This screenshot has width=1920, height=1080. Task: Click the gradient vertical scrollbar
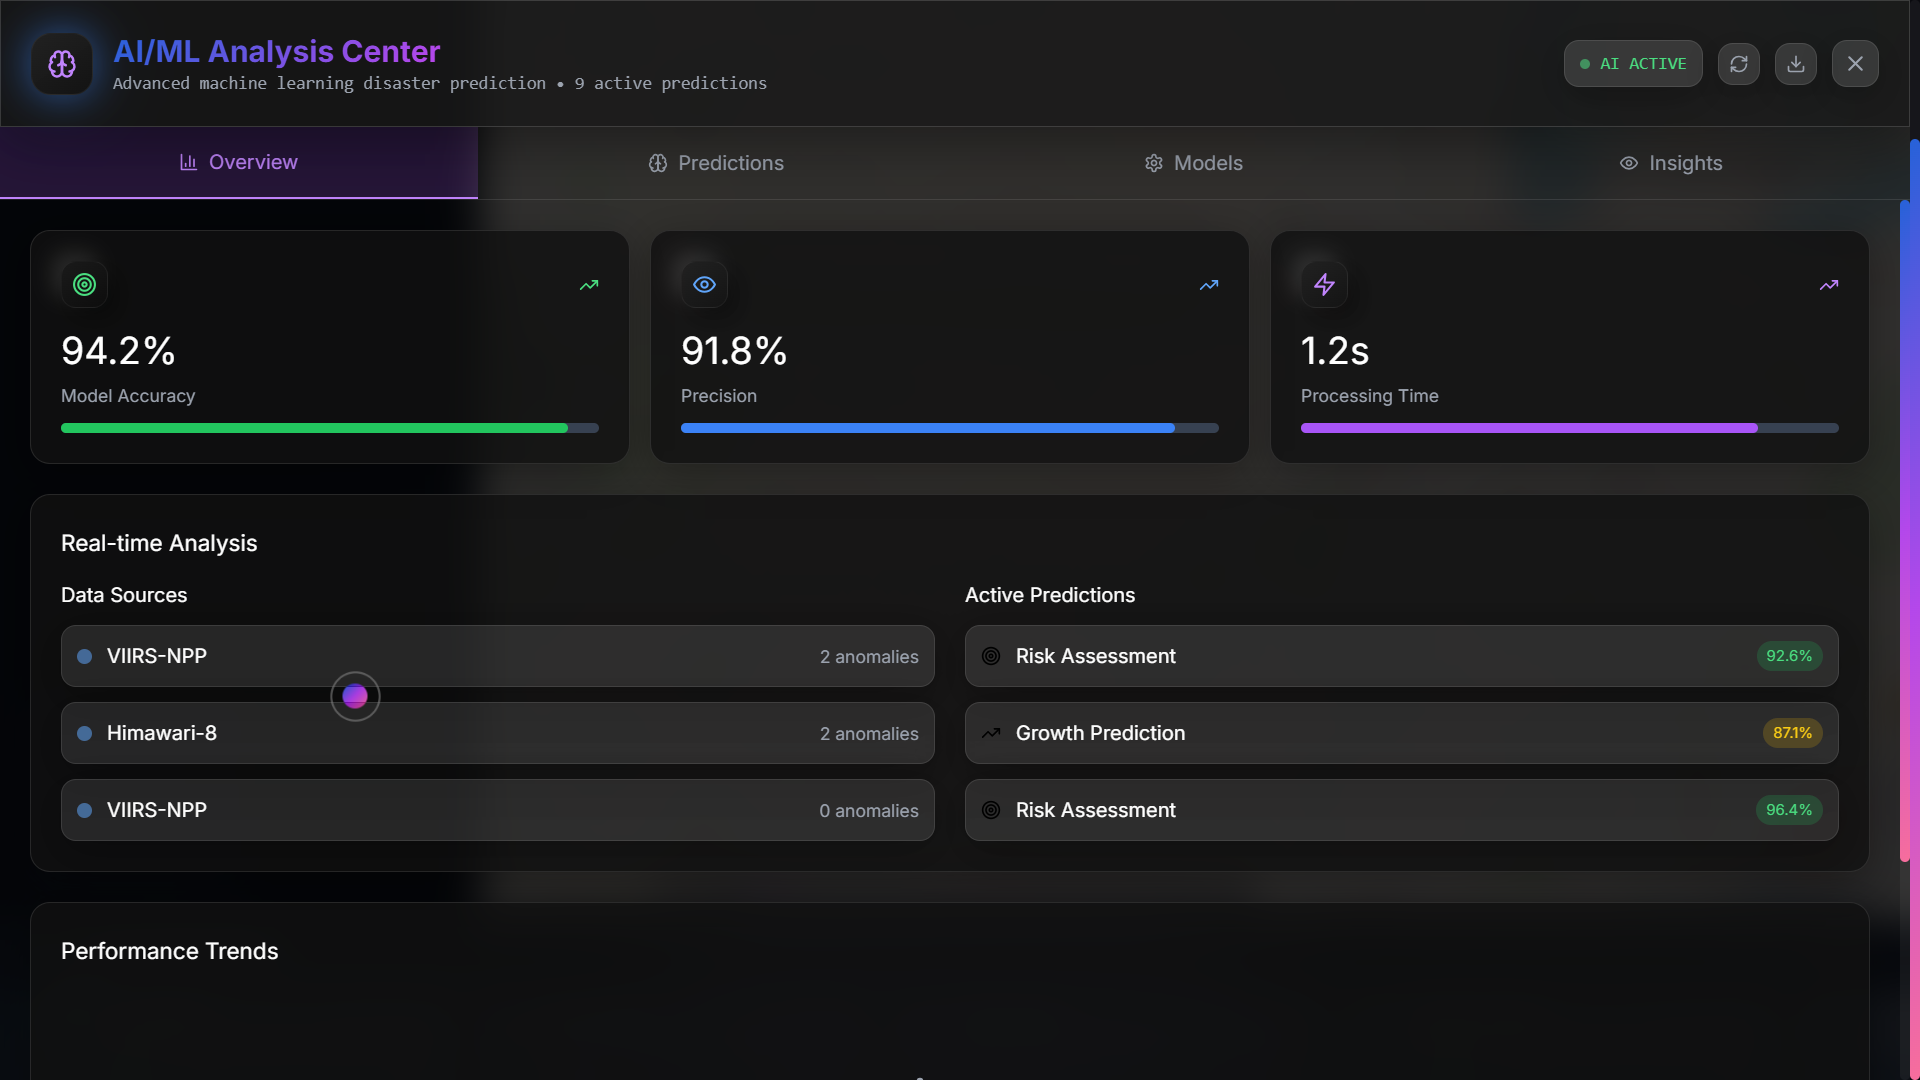tap(1906, 530)
